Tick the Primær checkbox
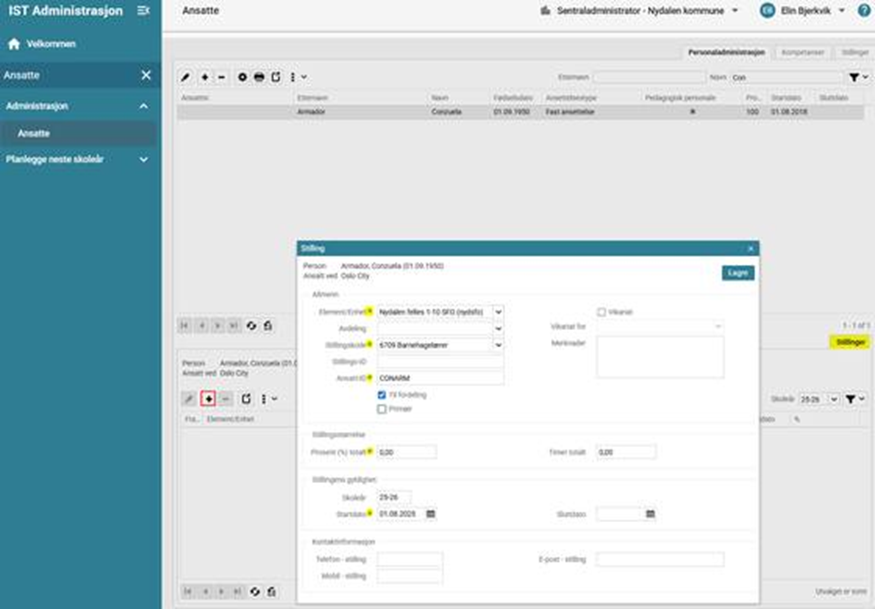This screenshot has height=609, width=875. [x=382, y=409]
